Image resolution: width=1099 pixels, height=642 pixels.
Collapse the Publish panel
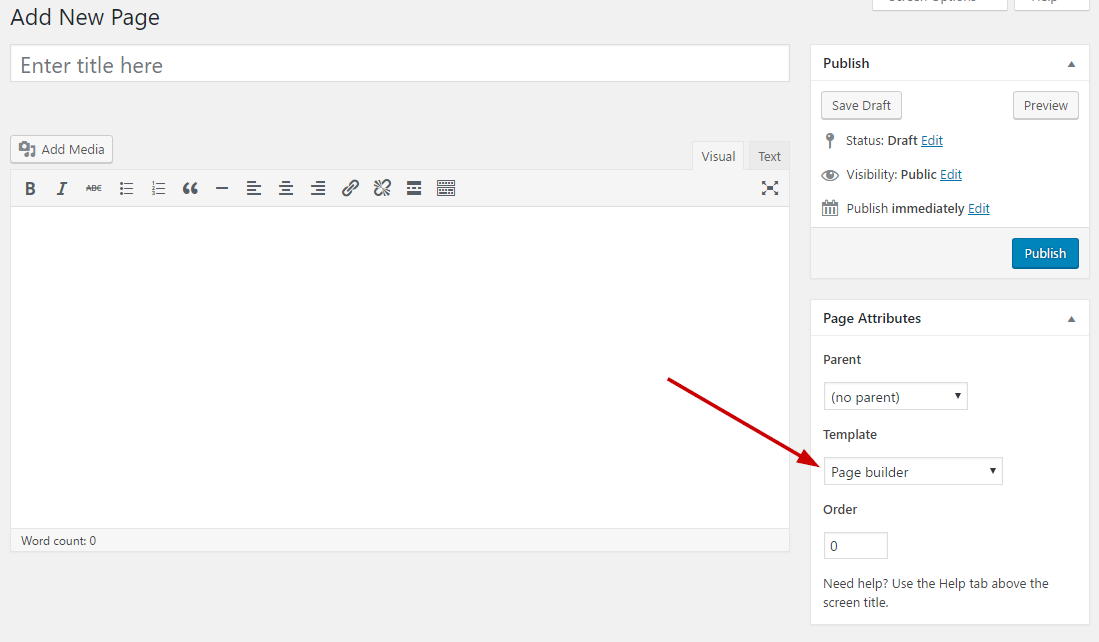[x=1071, y=64]
